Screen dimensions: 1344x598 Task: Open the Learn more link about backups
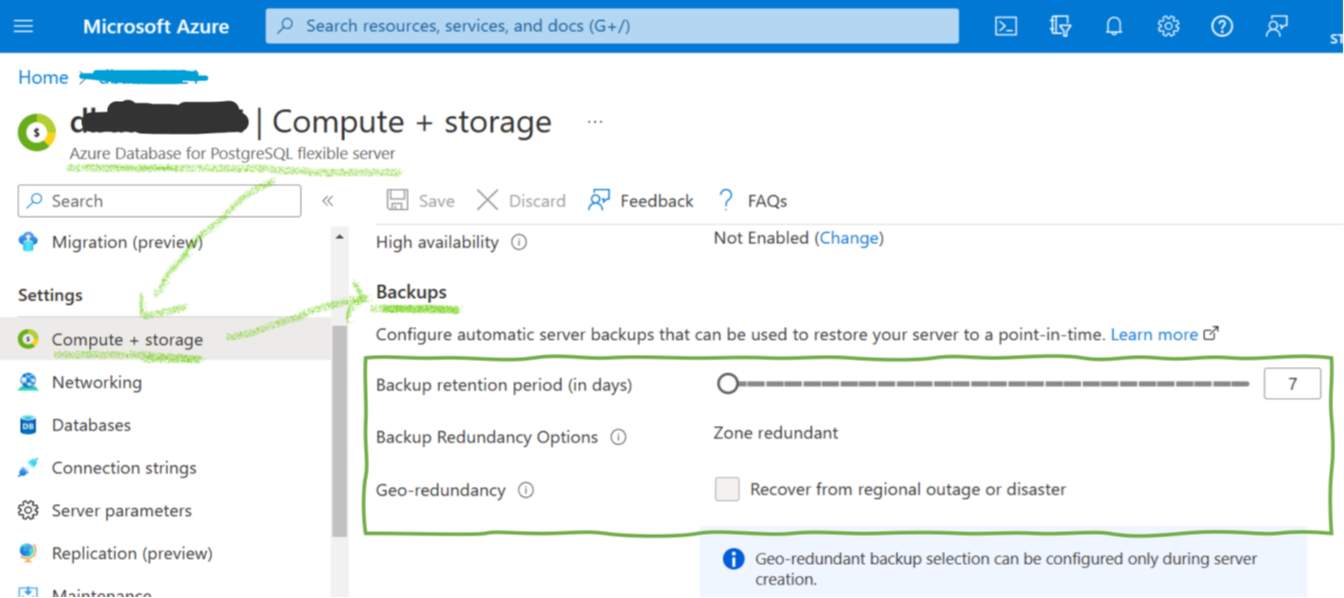tap(1154, 335)
